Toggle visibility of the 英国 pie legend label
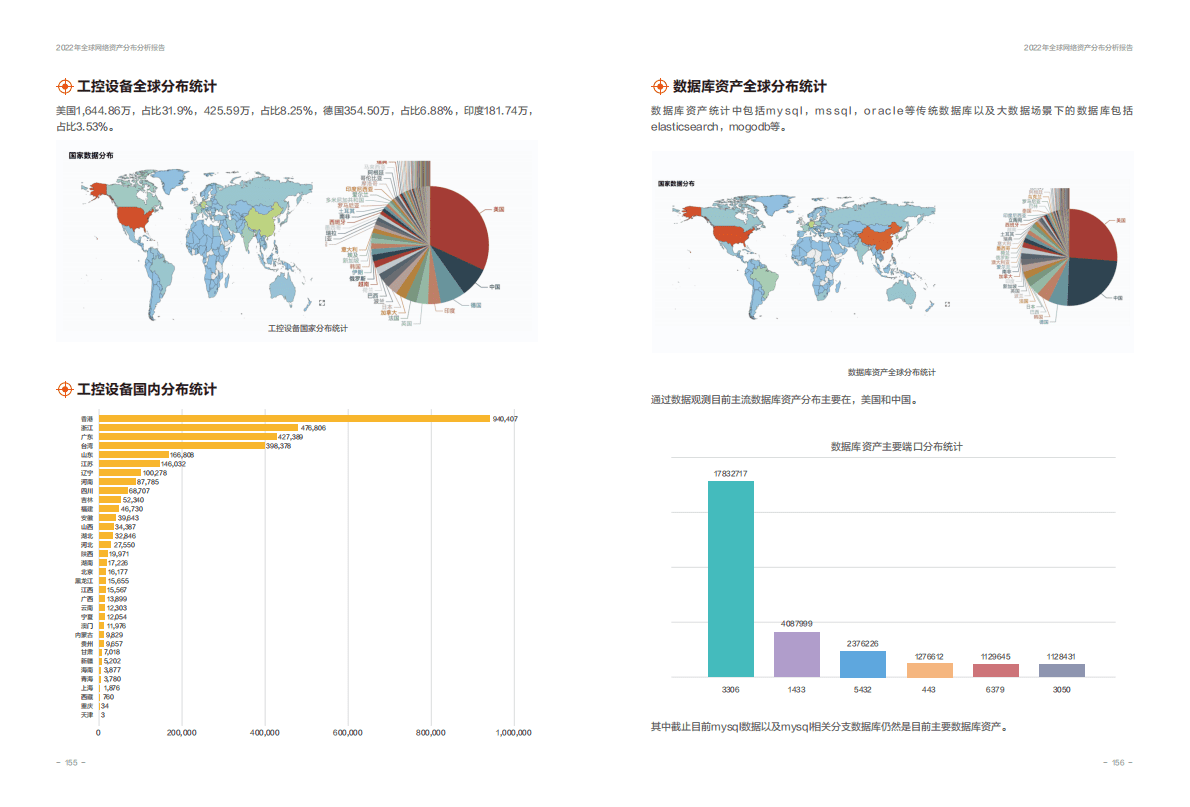This screenshot has width=1190, height=807. coord(406,323)
